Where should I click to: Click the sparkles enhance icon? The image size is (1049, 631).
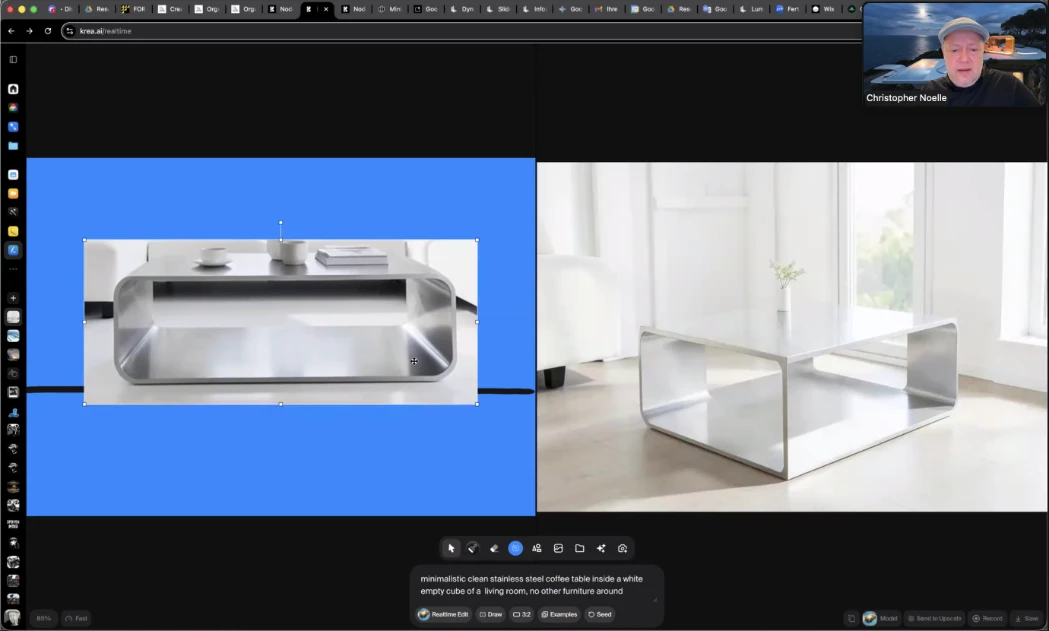pyautogui.click(x=601, y=548)
